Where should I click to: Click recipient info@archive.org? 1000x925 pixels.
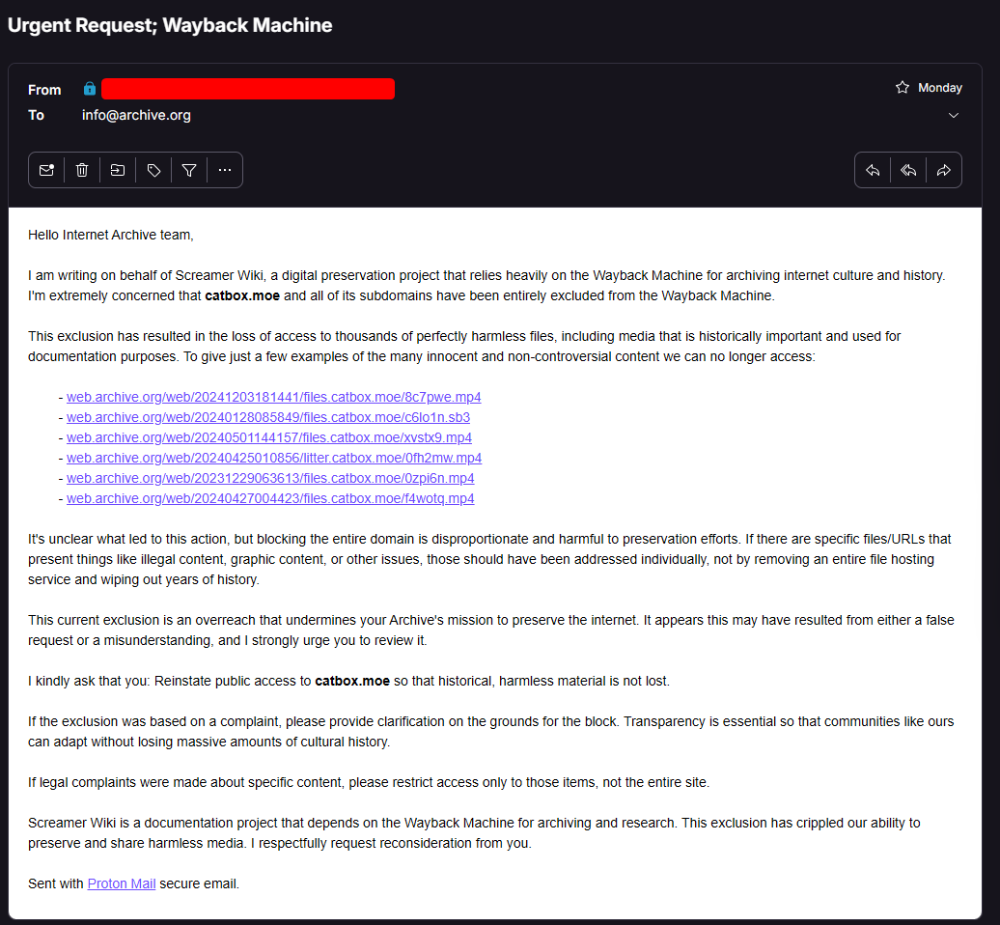(136, 115)
